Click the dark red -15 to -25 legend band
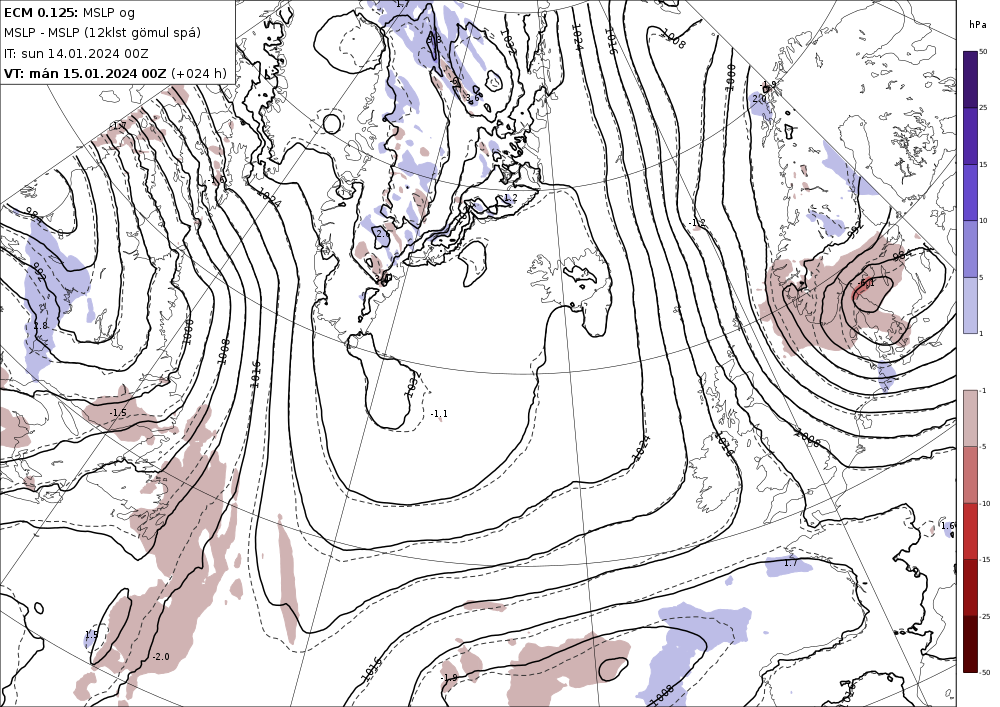Viewport: 1000px width, 707px height. (x=970, y=587)
